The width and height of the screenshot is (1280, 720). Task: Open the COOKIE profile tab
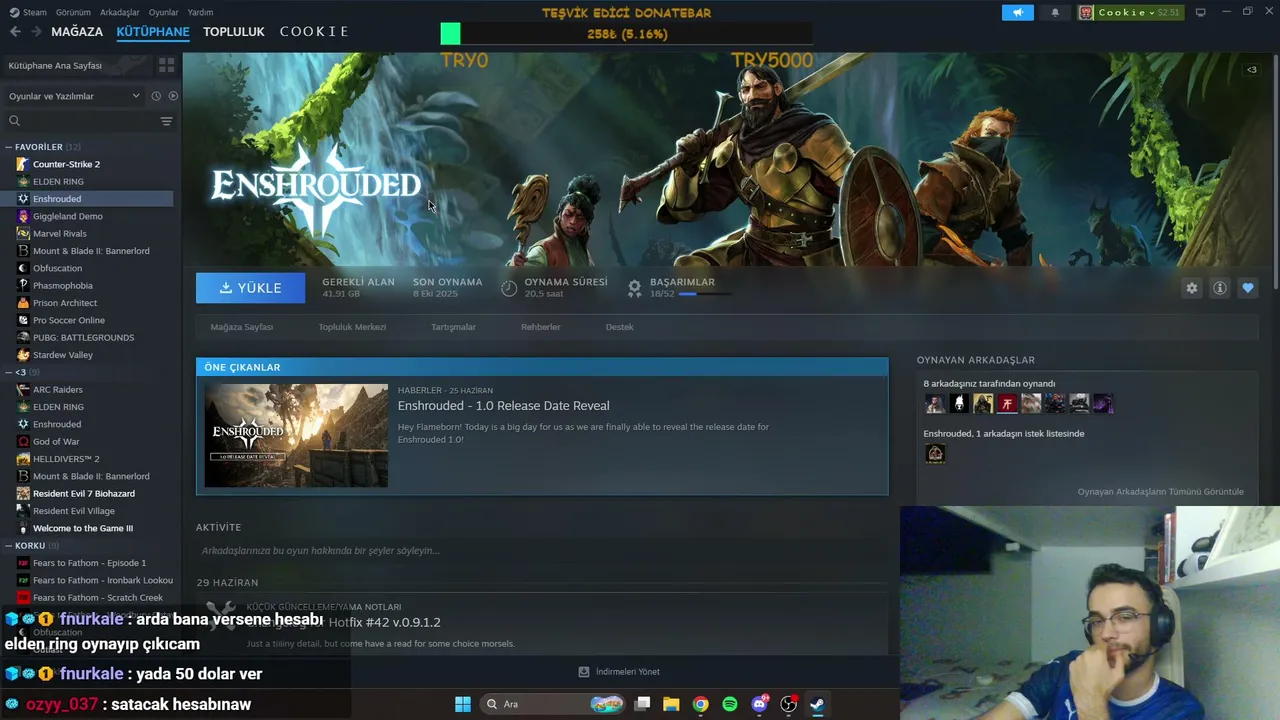(x=314, y=32)
